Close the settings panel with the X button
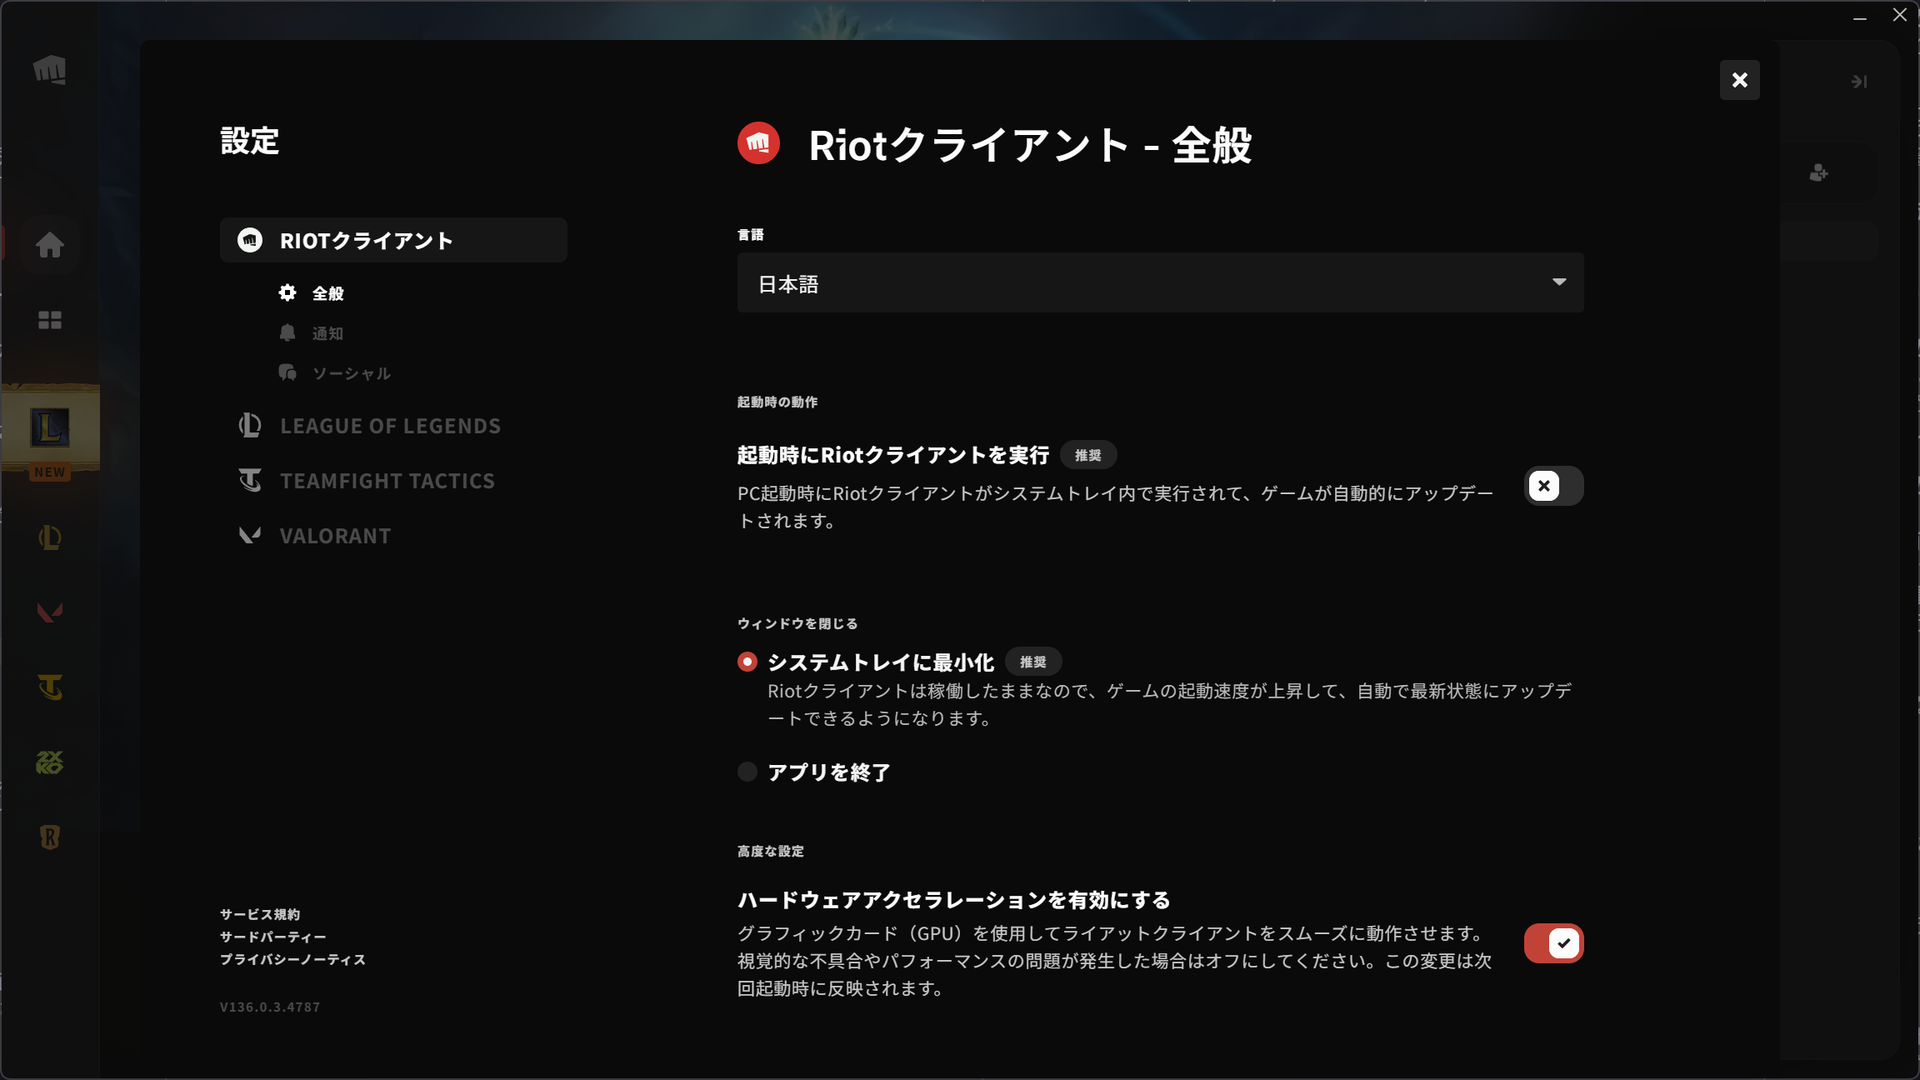Viewport: 1920px width, 1080px height. [x=1739, y=80]
